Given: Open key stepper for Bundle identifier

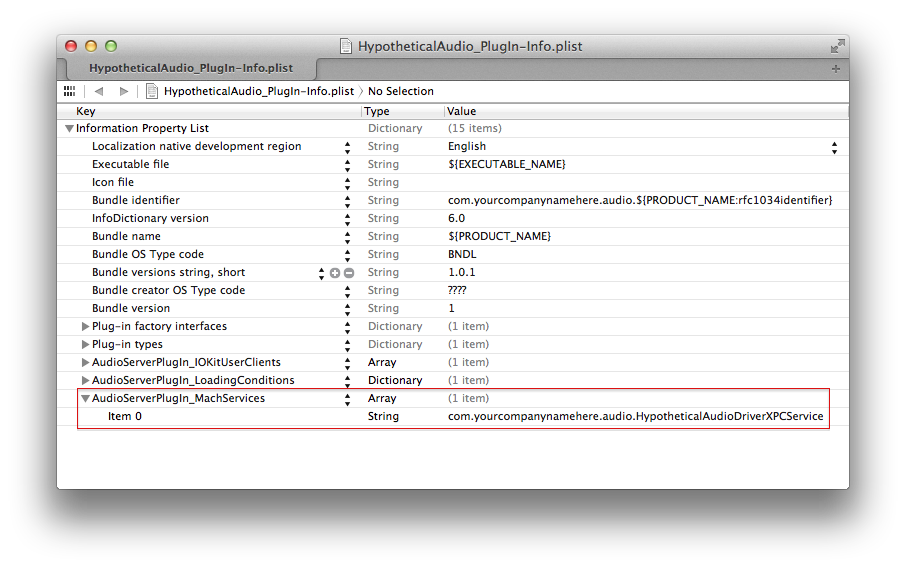Looking at the screenshot, I should (347, 201).
